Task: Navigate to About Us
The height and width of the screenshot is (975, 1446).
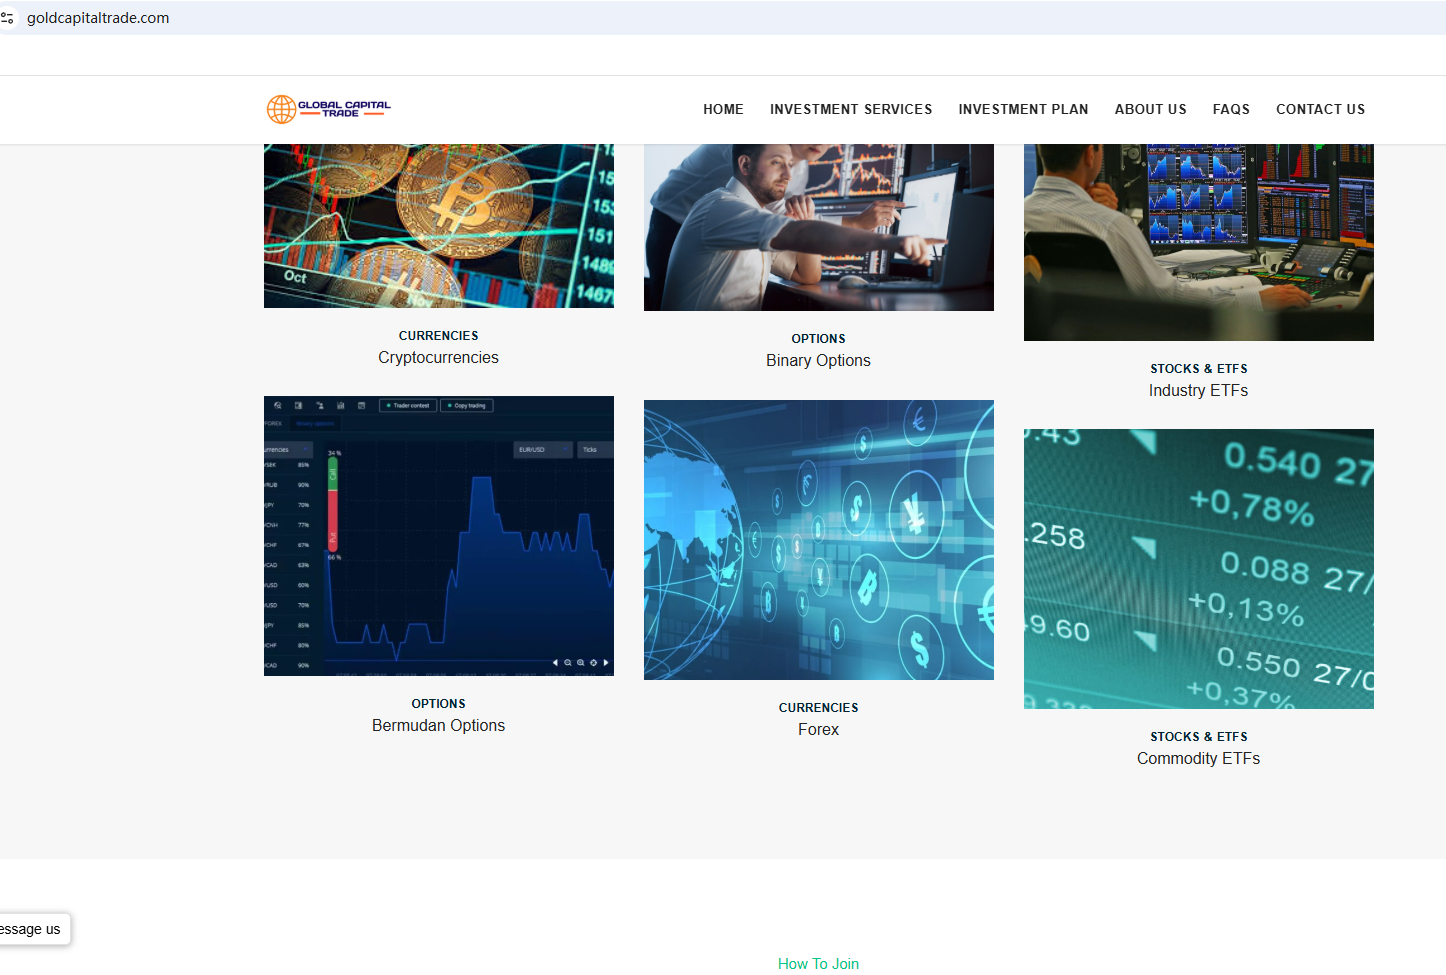Action: pos(1151,109)
